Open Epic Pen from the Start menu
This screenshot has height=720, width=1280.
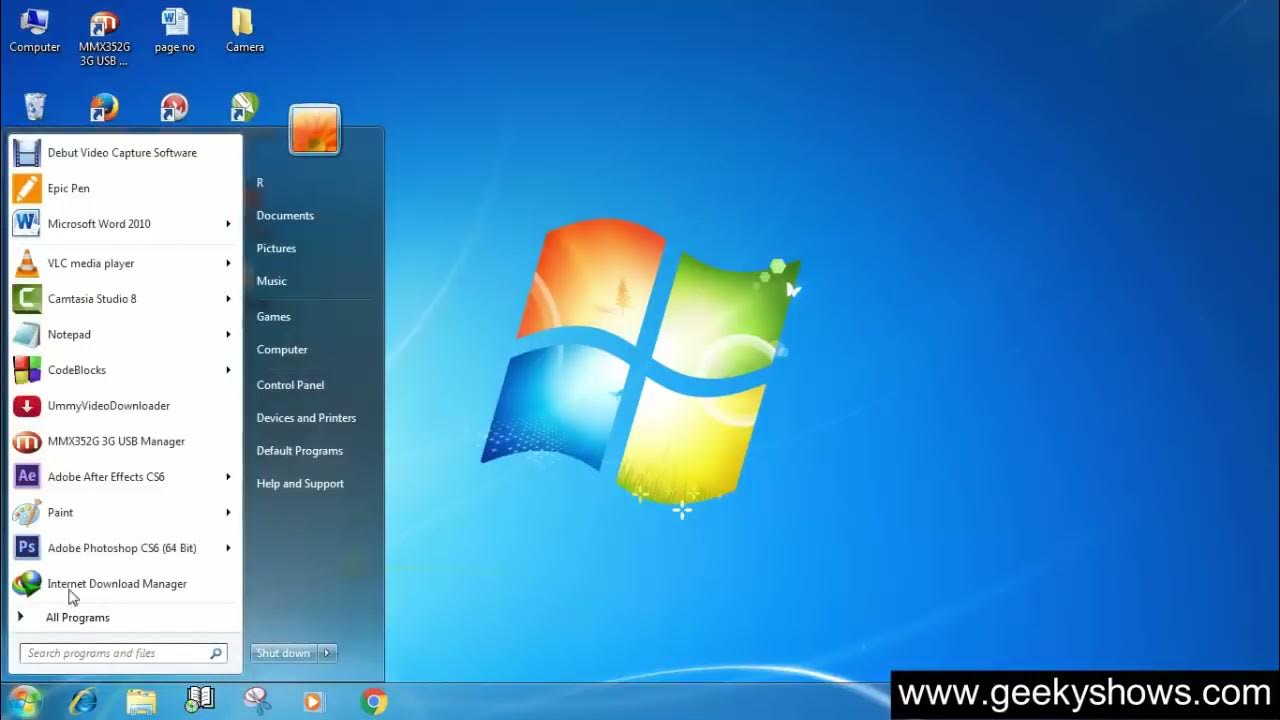click(124, 188)
